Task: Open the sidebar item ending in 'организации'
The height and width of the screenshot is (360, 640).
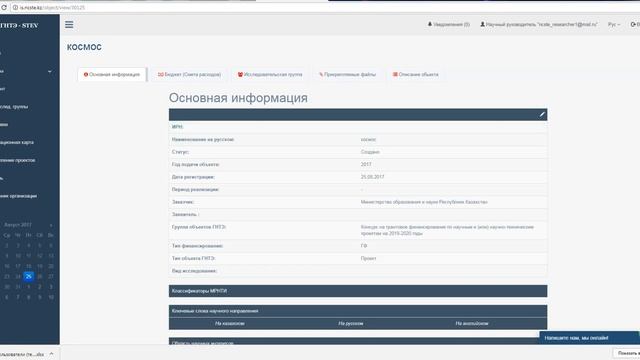Action: point(18,196)
